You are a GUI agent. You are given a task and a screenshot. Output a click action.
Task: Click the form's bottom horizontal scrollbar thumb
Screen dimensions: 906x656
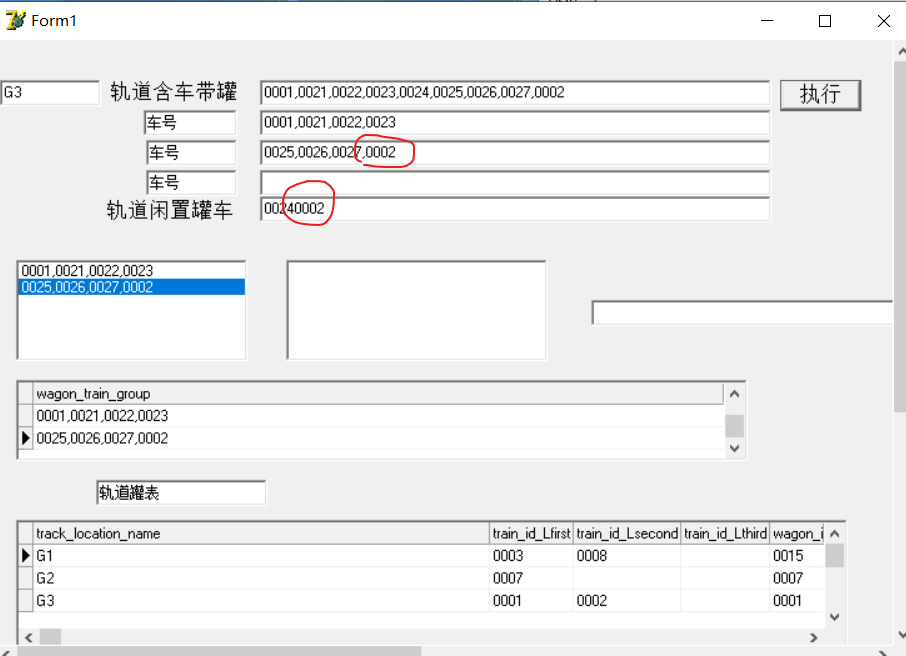pyautogui.click(x=219, y=651)
